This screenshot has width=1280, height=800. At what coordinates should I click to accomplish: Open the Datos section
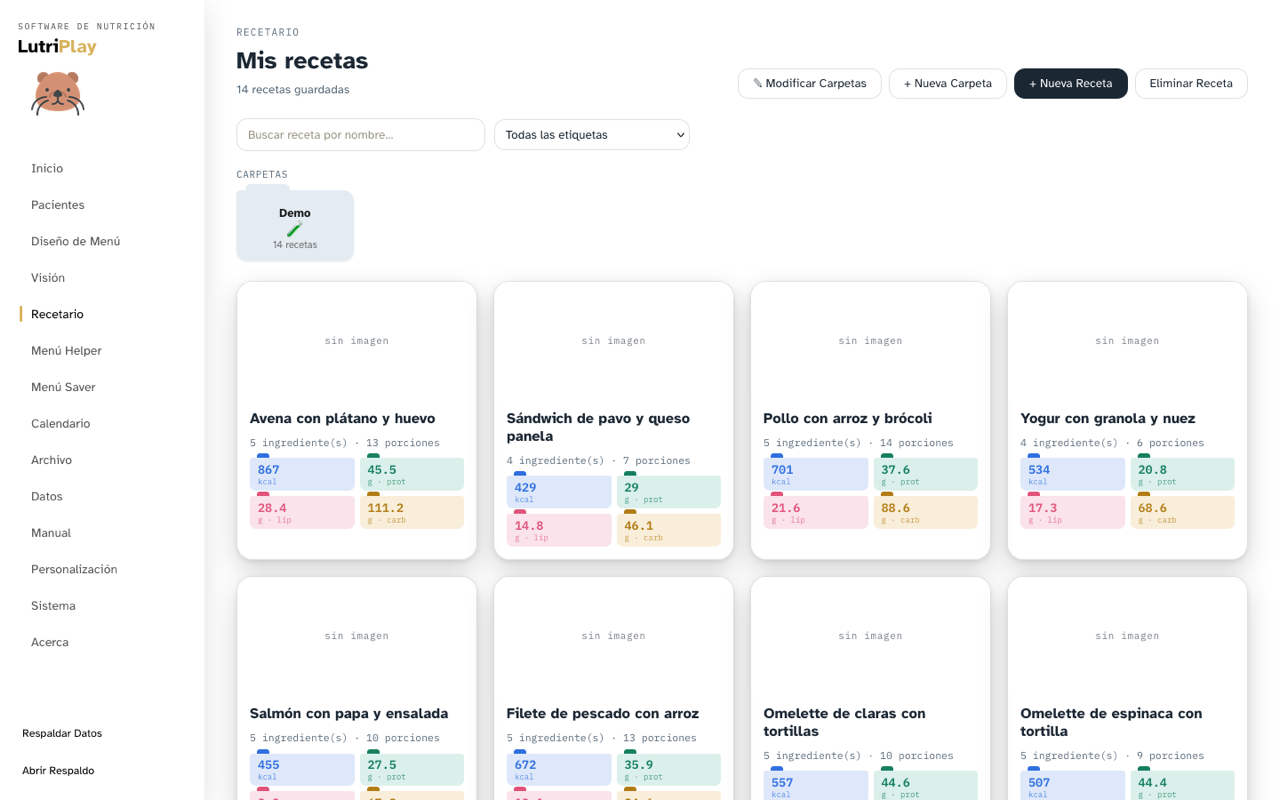click(x=47, y=496)
